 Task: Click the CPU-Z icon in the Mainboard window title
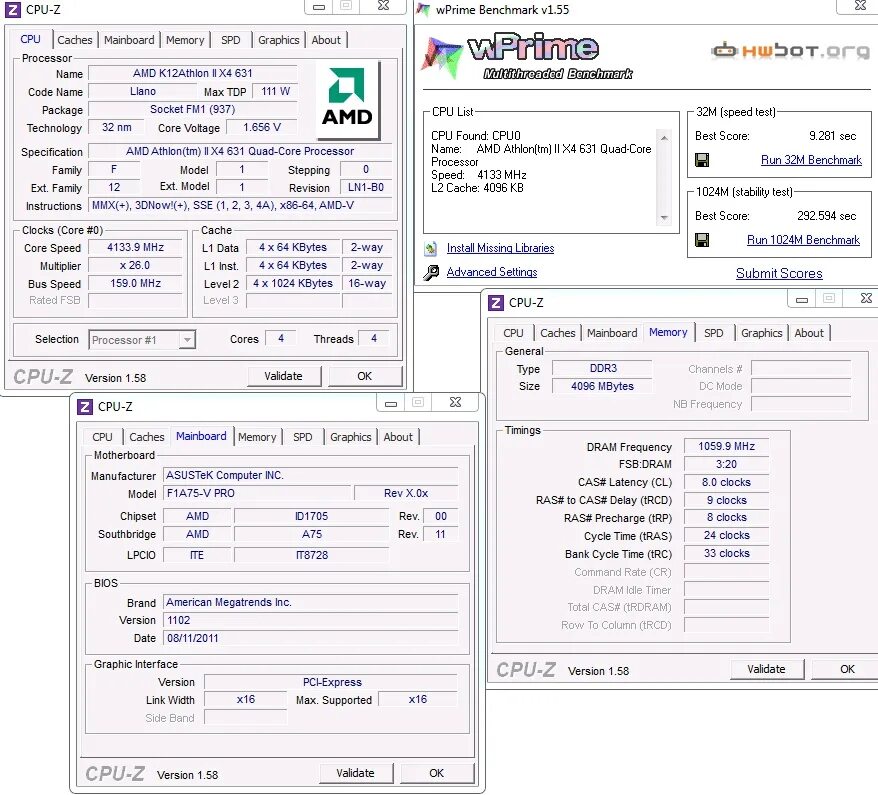tap(85, 406)
